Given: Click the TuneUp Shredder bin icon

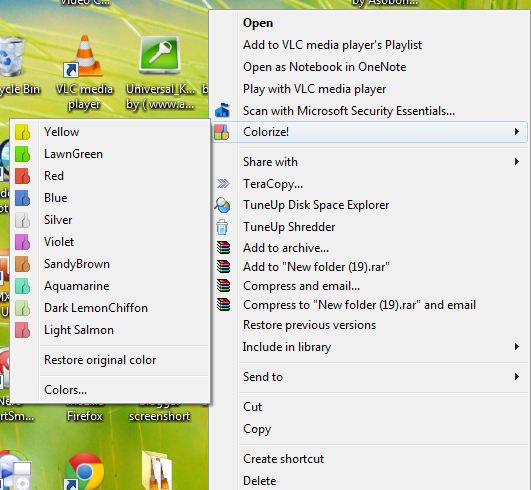Looking at the screenshot, I should tap(222, 227).
